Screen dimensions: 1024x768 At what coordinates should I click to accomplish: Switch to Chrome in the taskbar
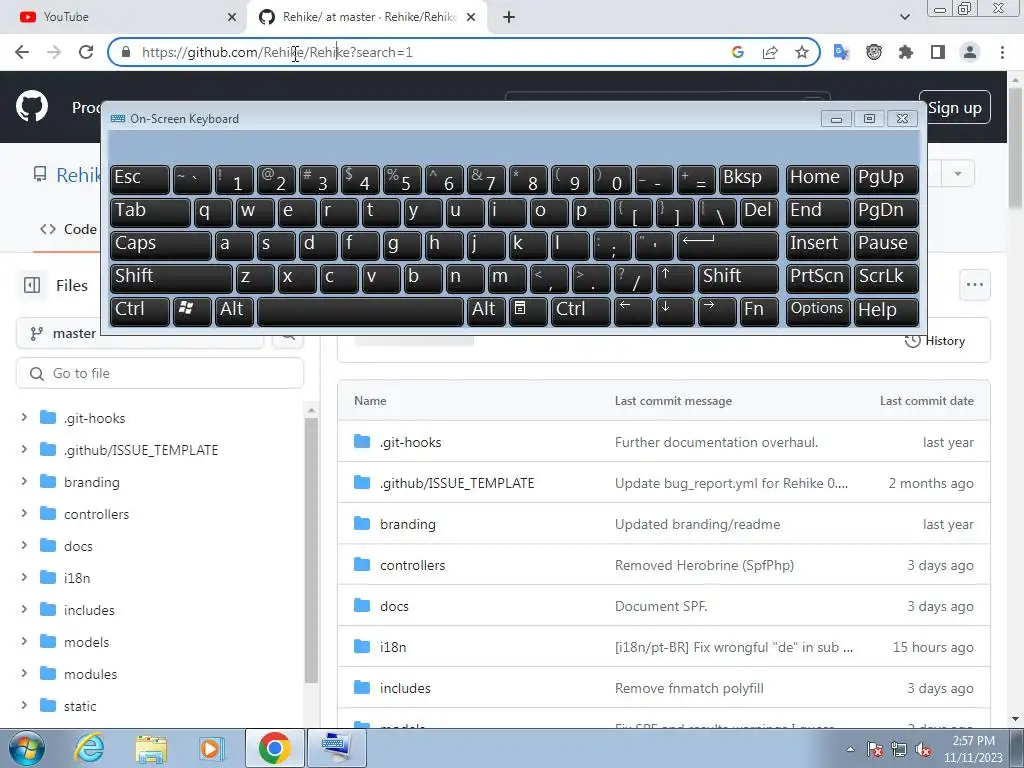click(274, 748)
